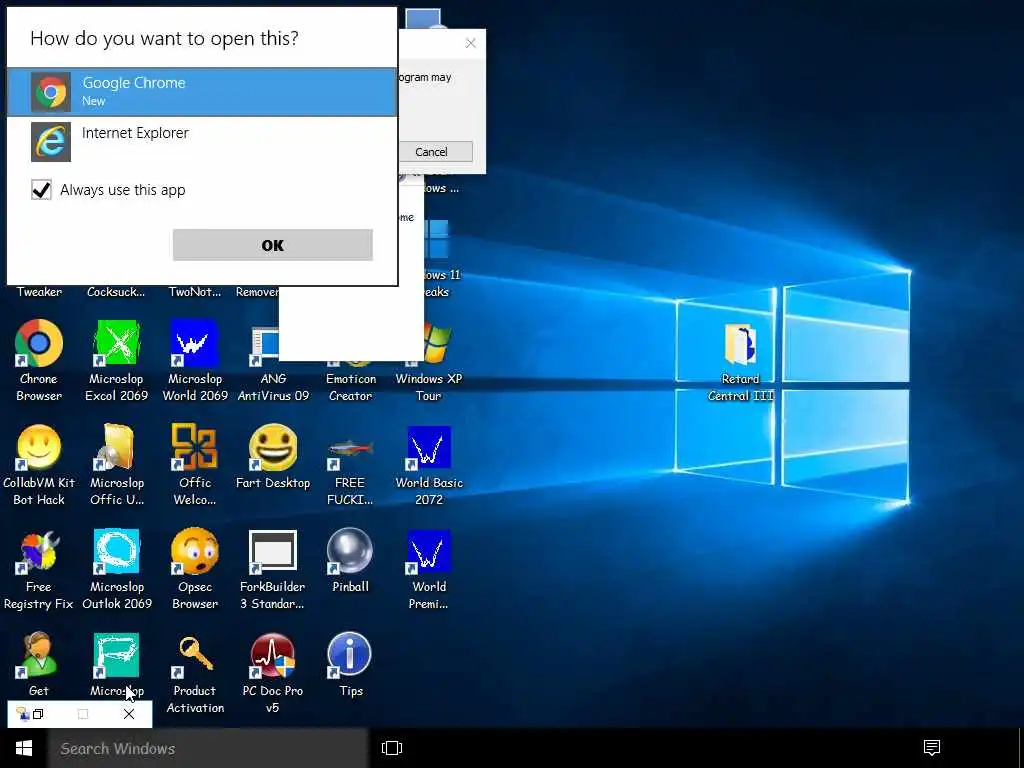Image resolution: width=1024 pixels, height=768 pixels.
Task: Open World Basic 2072 shortcut
Action: 429,464
